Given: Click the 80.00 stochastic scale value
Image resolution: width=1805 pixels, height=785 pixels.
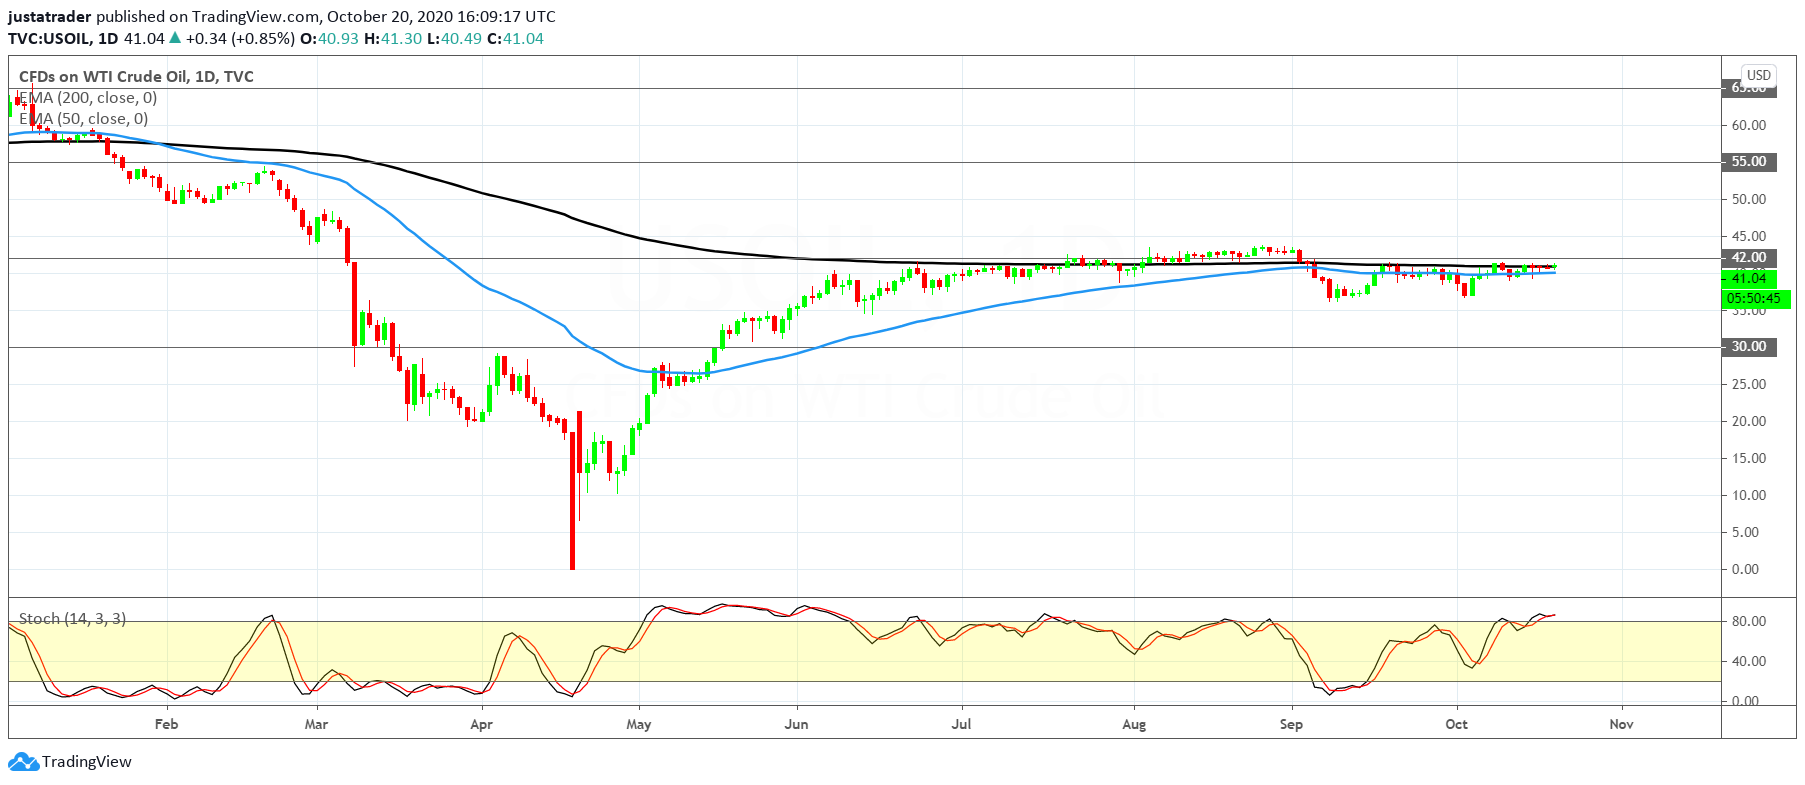Looking at the screenshot, I should coord(1749,622).
